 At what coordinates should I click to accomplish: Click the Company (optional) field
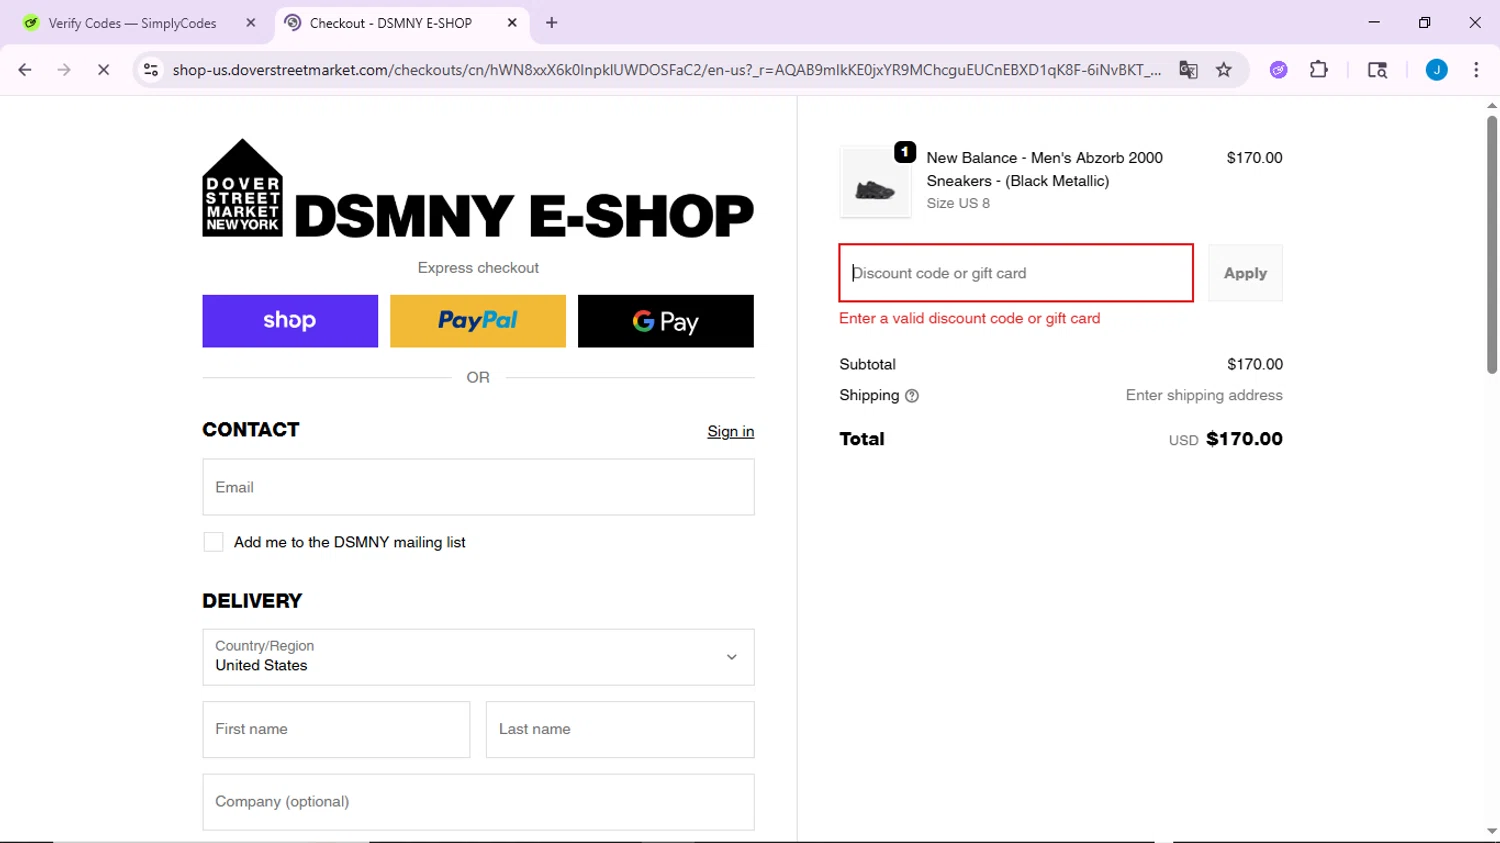point(478,802)
